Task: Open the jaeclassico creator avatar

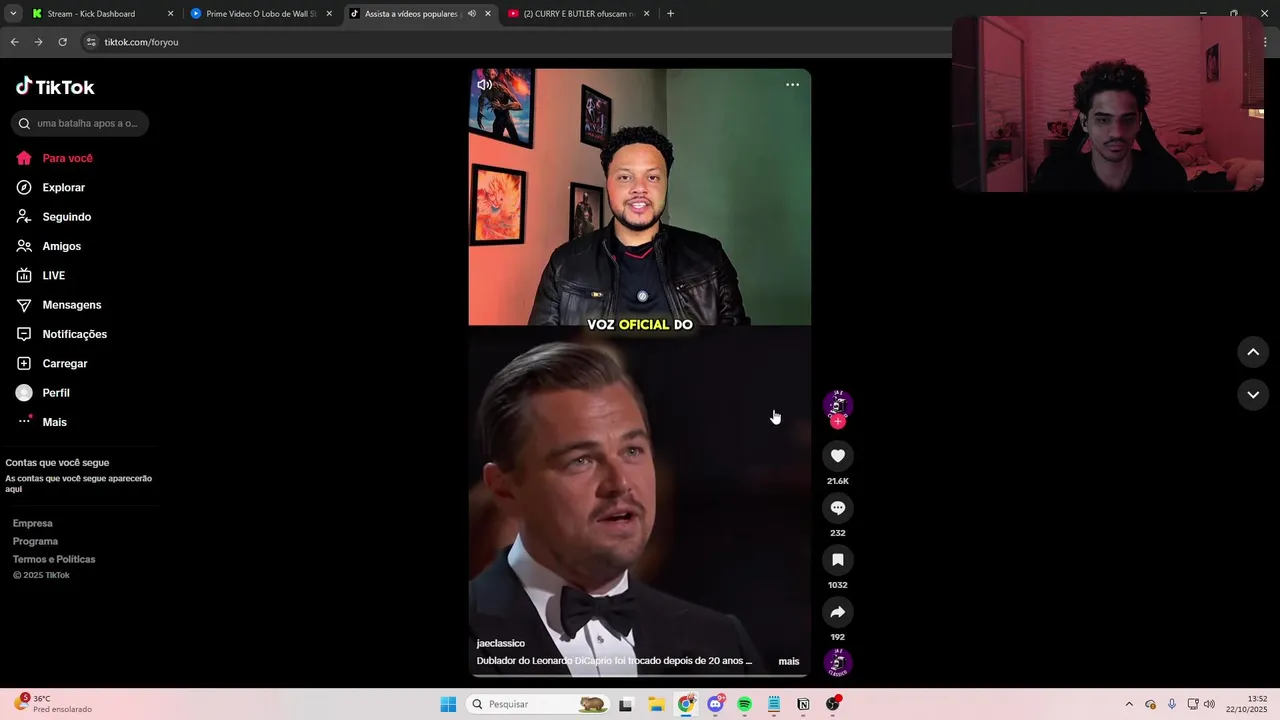Action: 837,404
